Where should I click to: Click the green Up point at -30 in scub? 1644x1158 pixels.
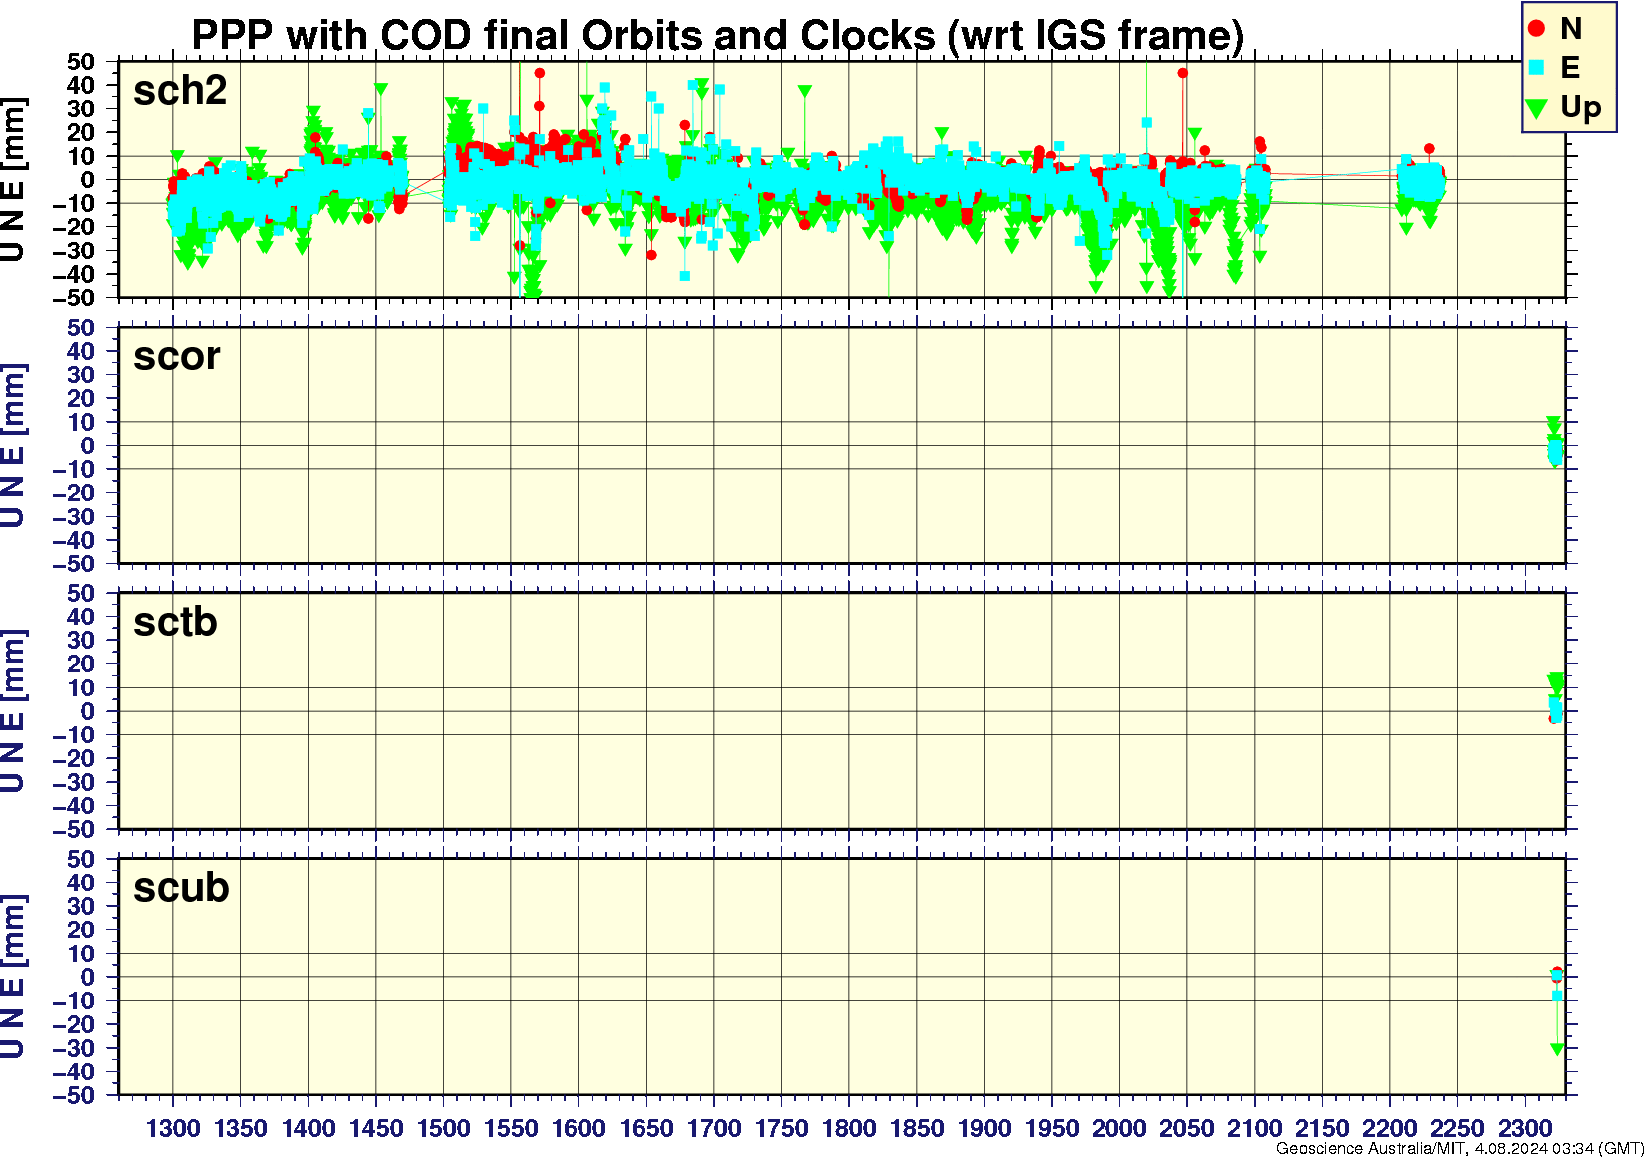click(1557, 1049)
